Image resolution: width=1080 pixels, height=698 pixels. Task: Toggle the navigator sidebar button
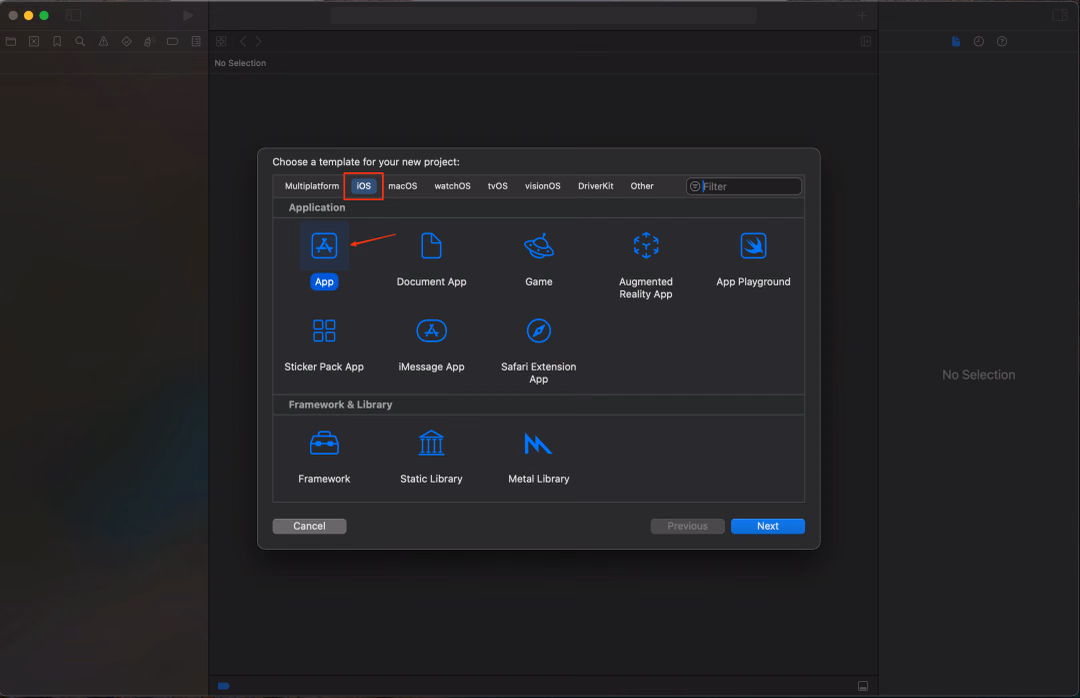click(73, 15)
